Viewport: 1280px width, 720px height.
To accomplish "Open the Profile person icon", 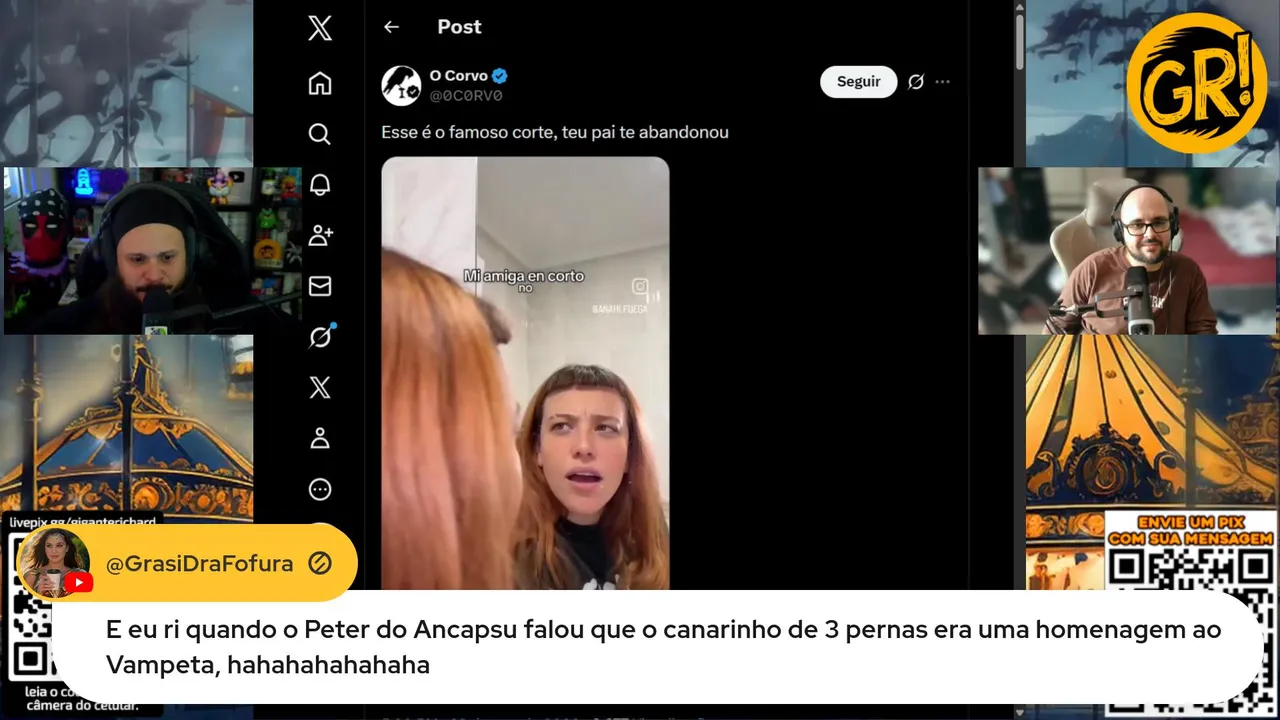I will (320, 438).
